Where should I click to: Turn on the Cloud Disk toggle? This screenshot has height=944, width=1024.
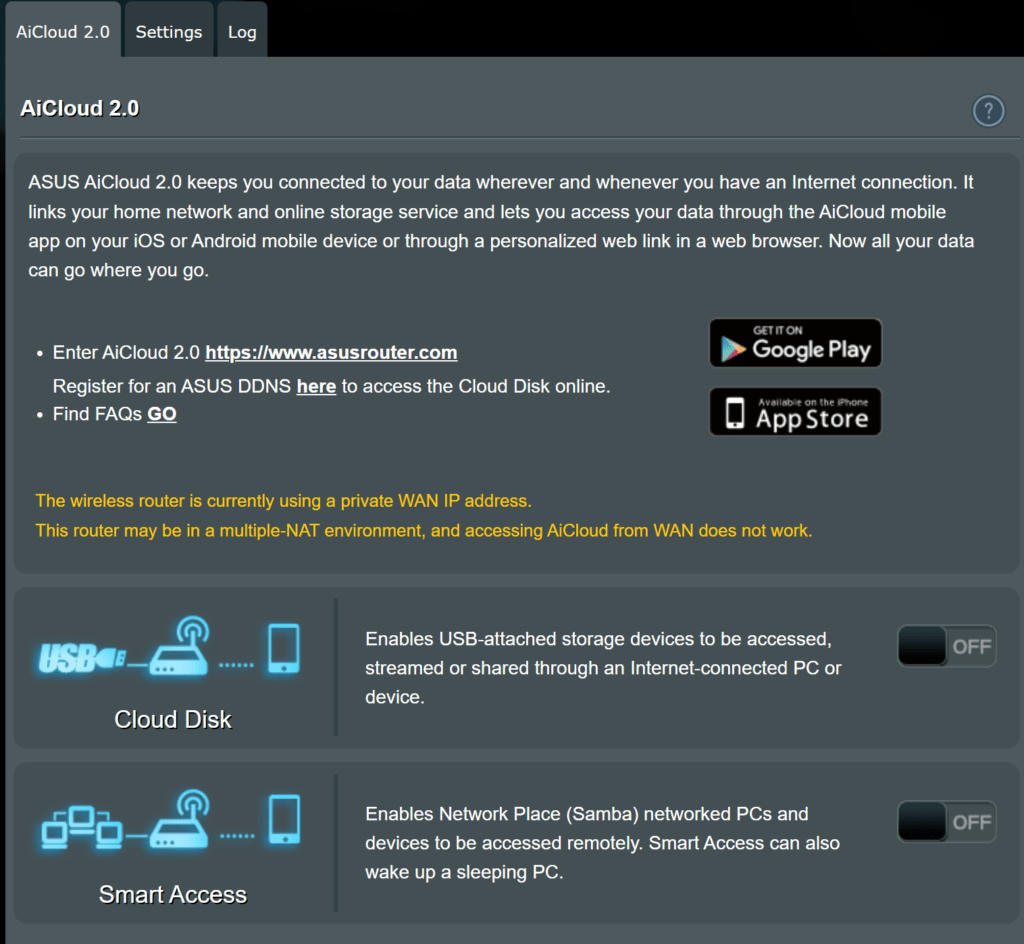click(946, 646)
